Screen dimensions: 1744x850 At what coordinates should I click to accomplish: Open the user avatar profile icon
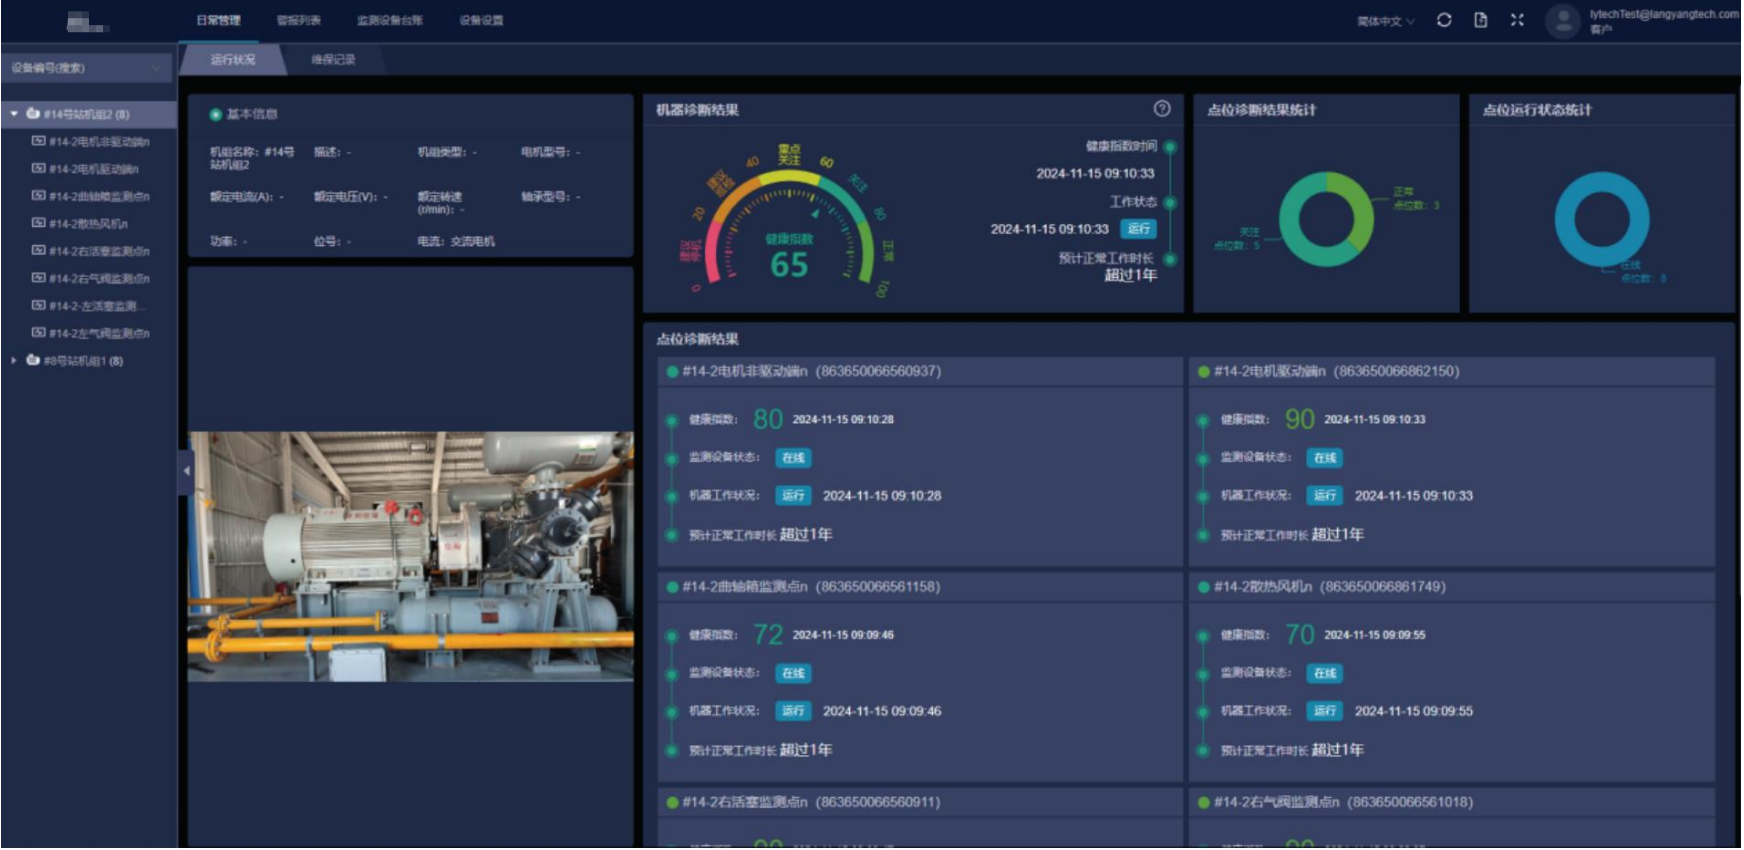point(1563,21)
